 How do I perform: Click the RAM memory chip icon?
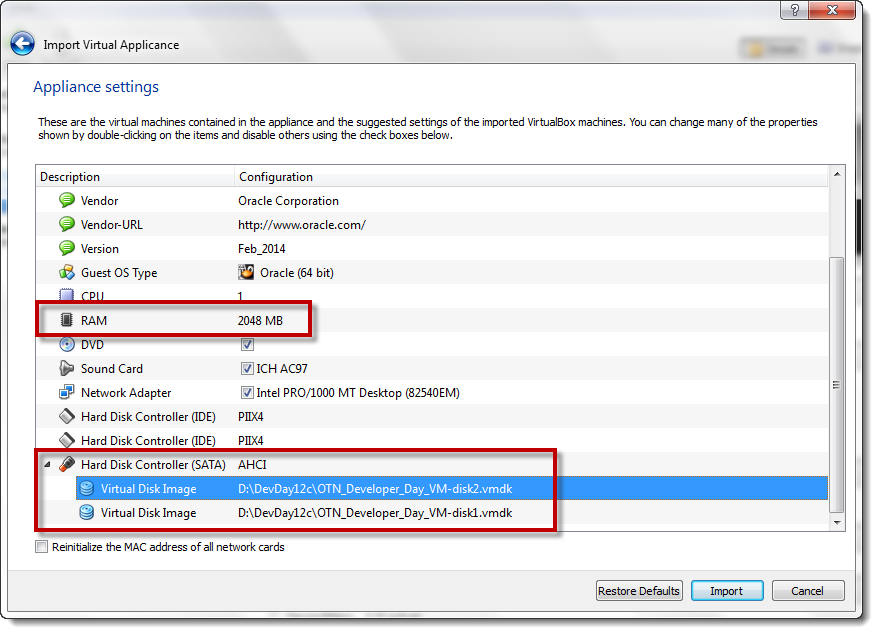67,320
